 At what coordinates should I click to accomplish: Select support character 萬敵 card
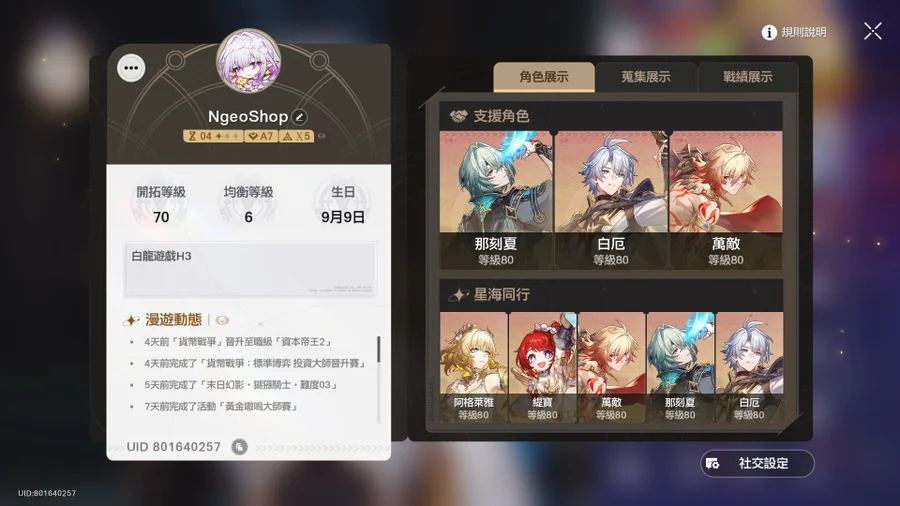[x=726, y=200]
